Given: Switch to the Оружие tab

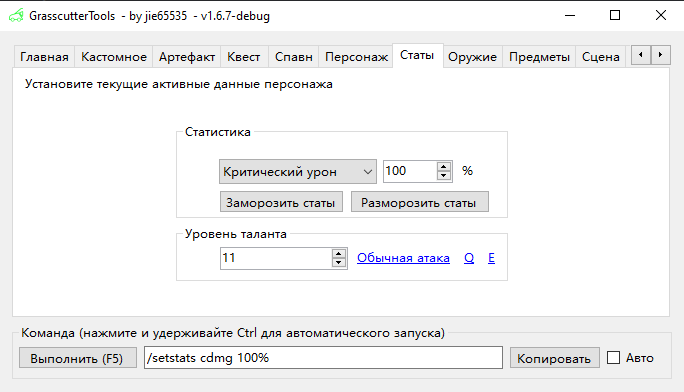Looking at the screenshot, I should pyautogui.click(x=472, y=57).
